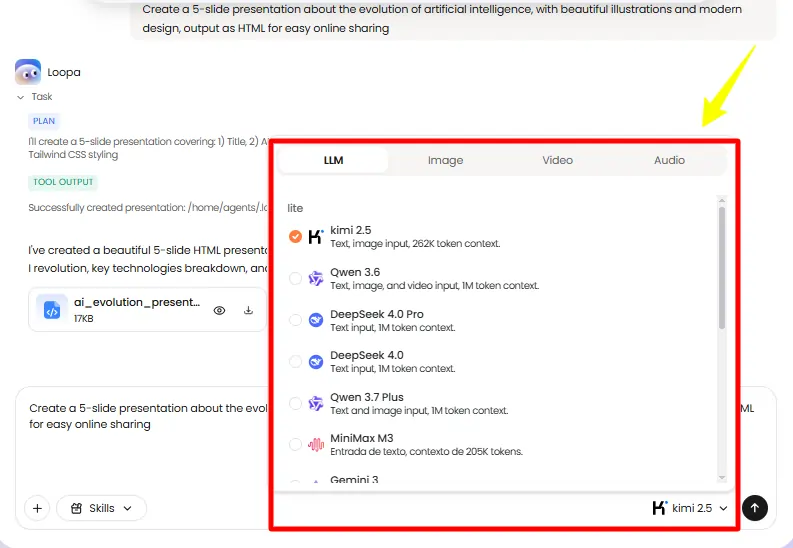Switch to the LLM tab

tap(333, 160)
